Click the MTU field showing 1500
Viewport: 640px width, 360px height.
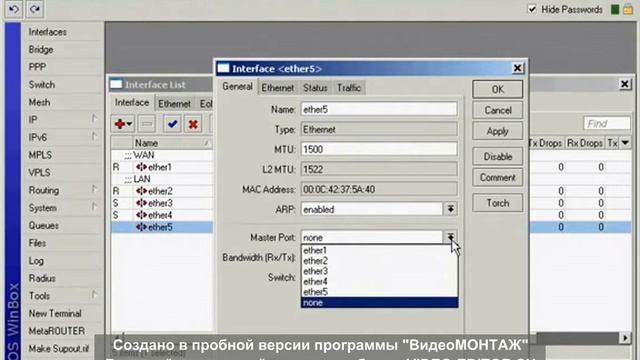[x=379, y=149]
